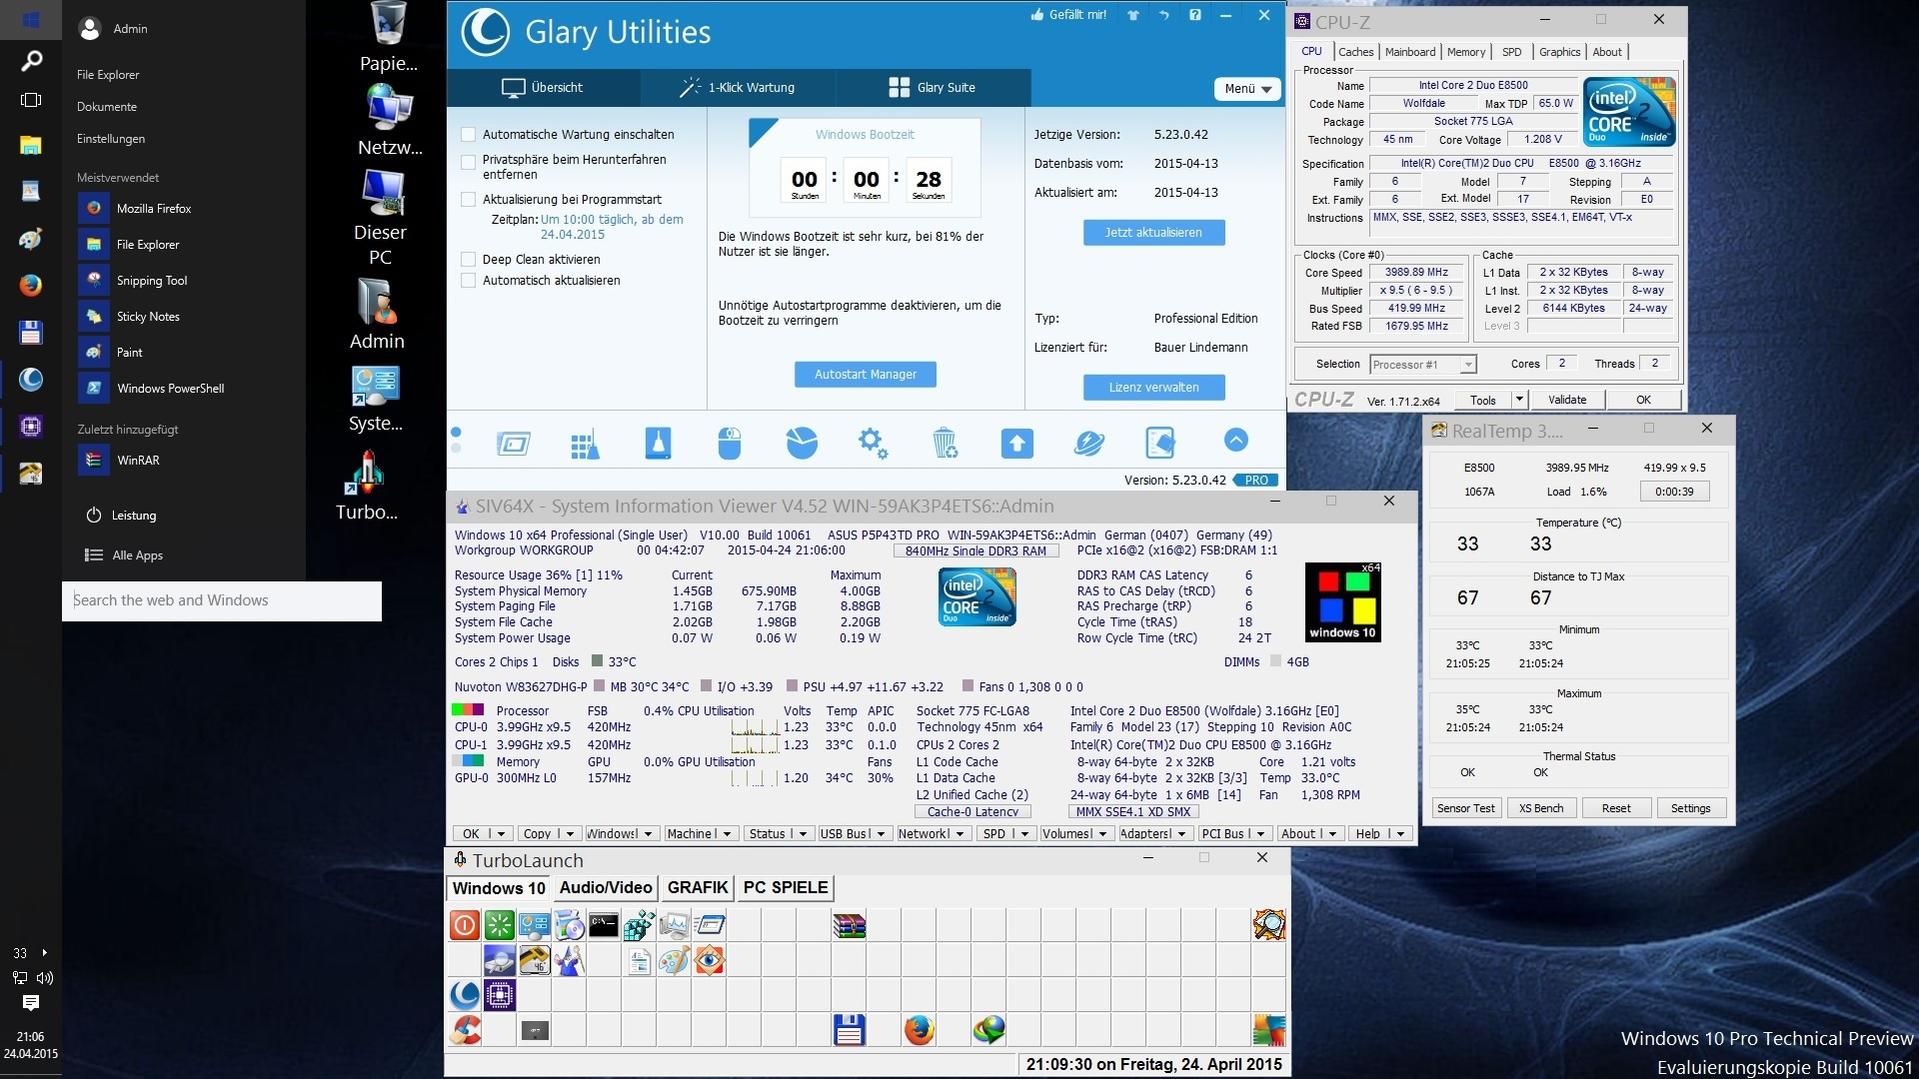Click the Start button Windows logo

point(31,19)
